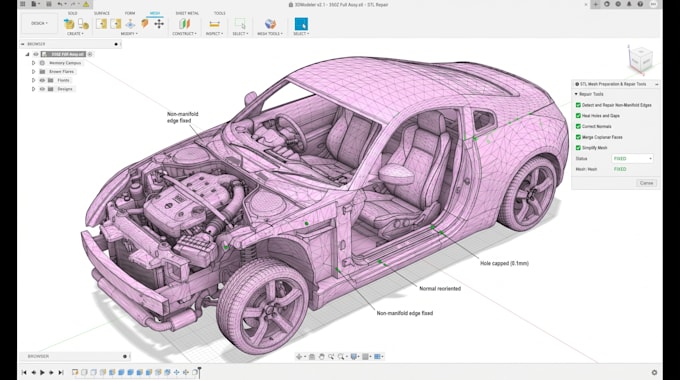Image resolution: width=680 pixels, height=380 pixels.
Task: Uncheck Detect and Repair Non-Manifold Edges
Action: pyautogui.click(x=578, y=105)
